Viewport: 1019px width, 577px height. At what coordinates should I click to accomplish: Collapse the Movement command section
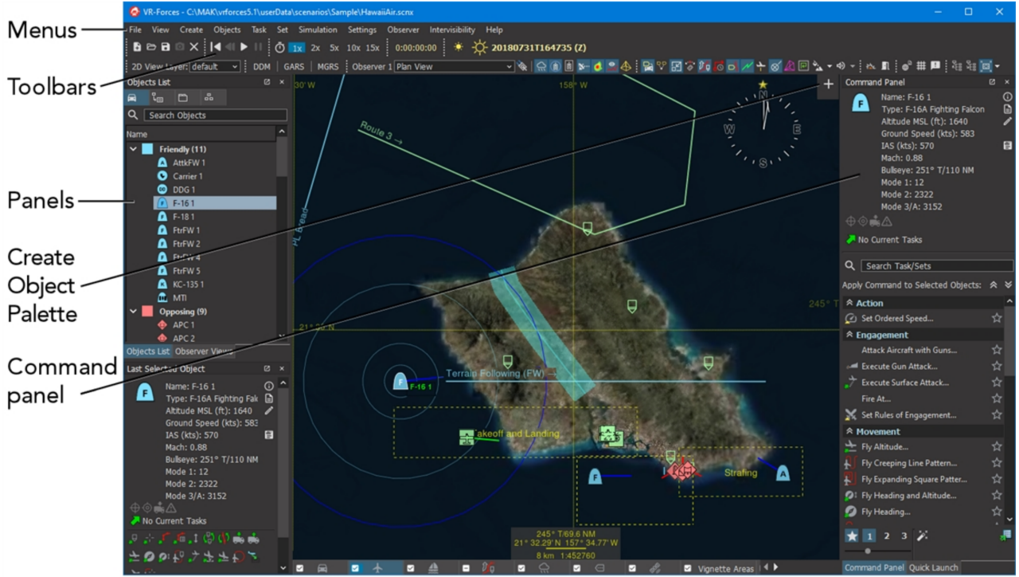pyautogui.click(x=849, y=431)
